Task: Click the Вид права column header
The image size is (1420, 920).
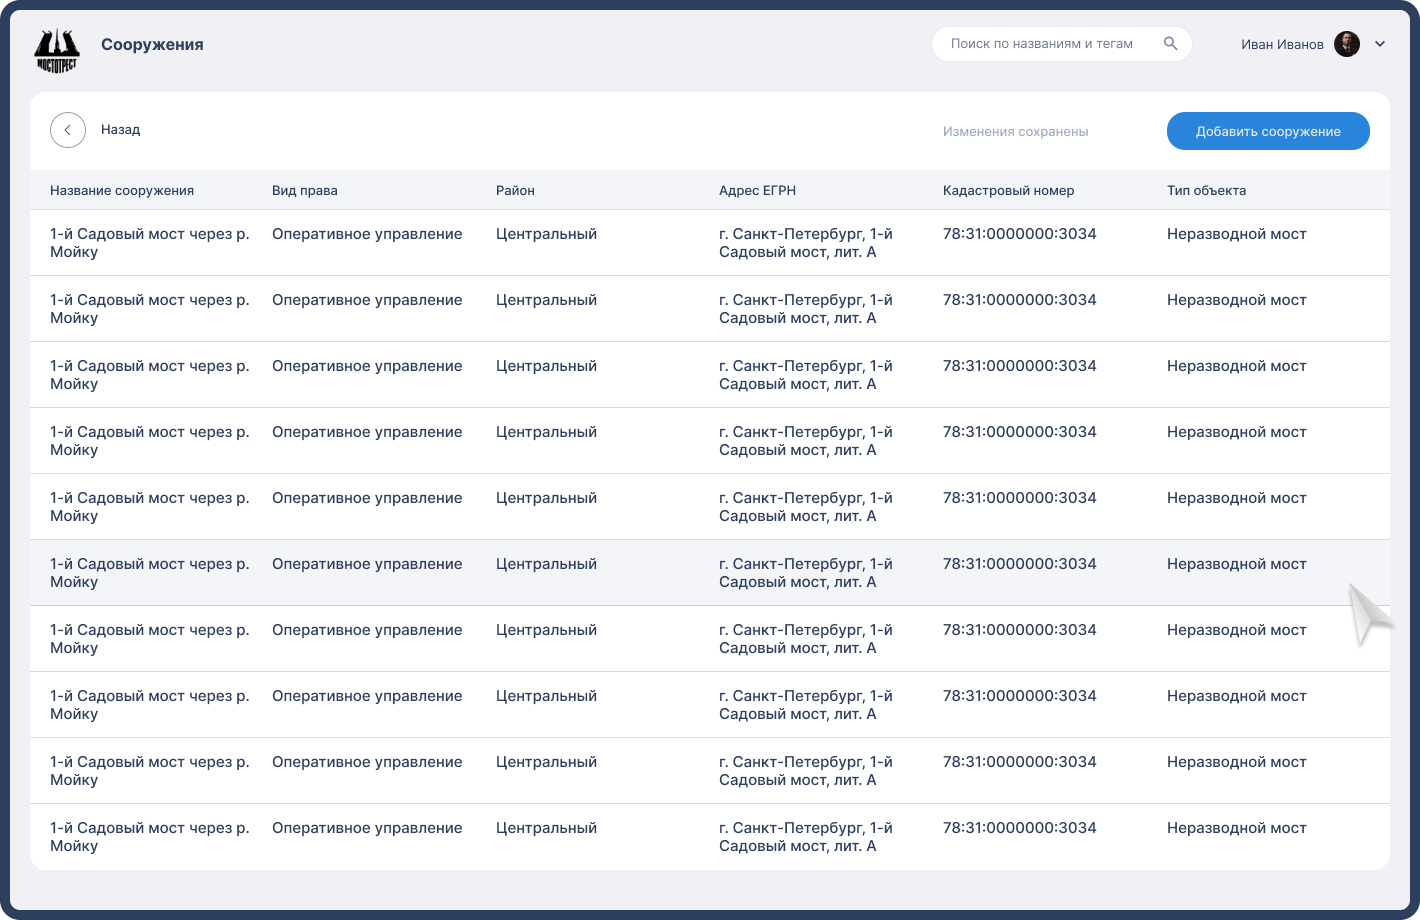Action: pos(305,190)
